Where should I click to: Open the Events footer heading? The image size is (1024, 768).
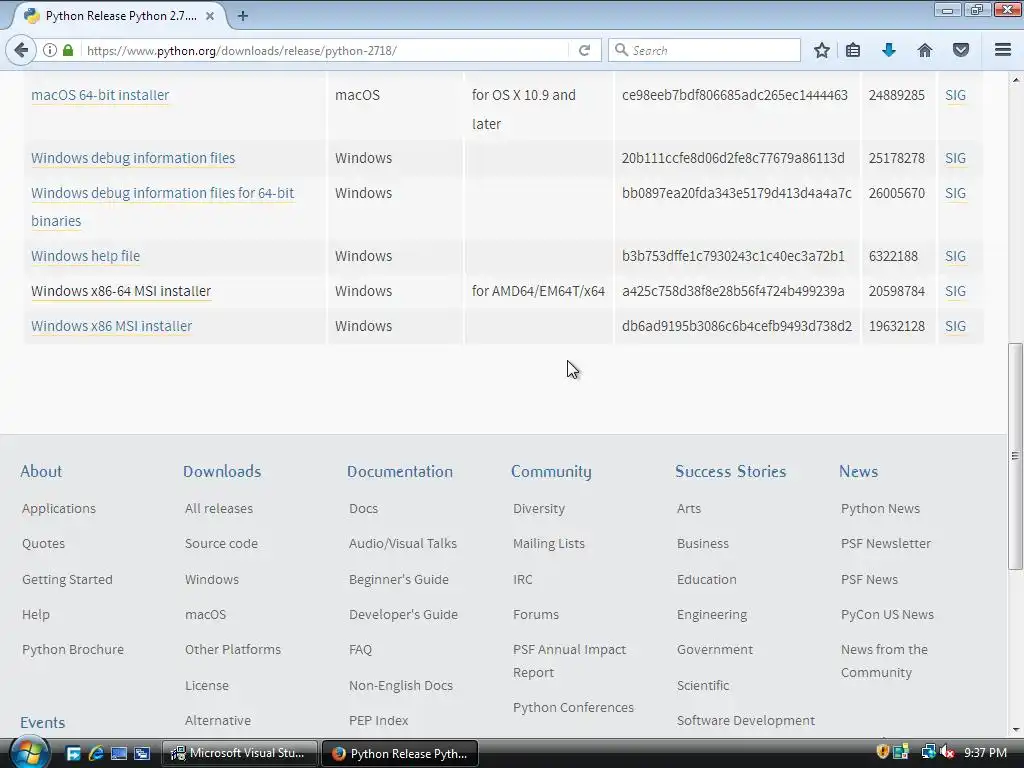(42, 722)
